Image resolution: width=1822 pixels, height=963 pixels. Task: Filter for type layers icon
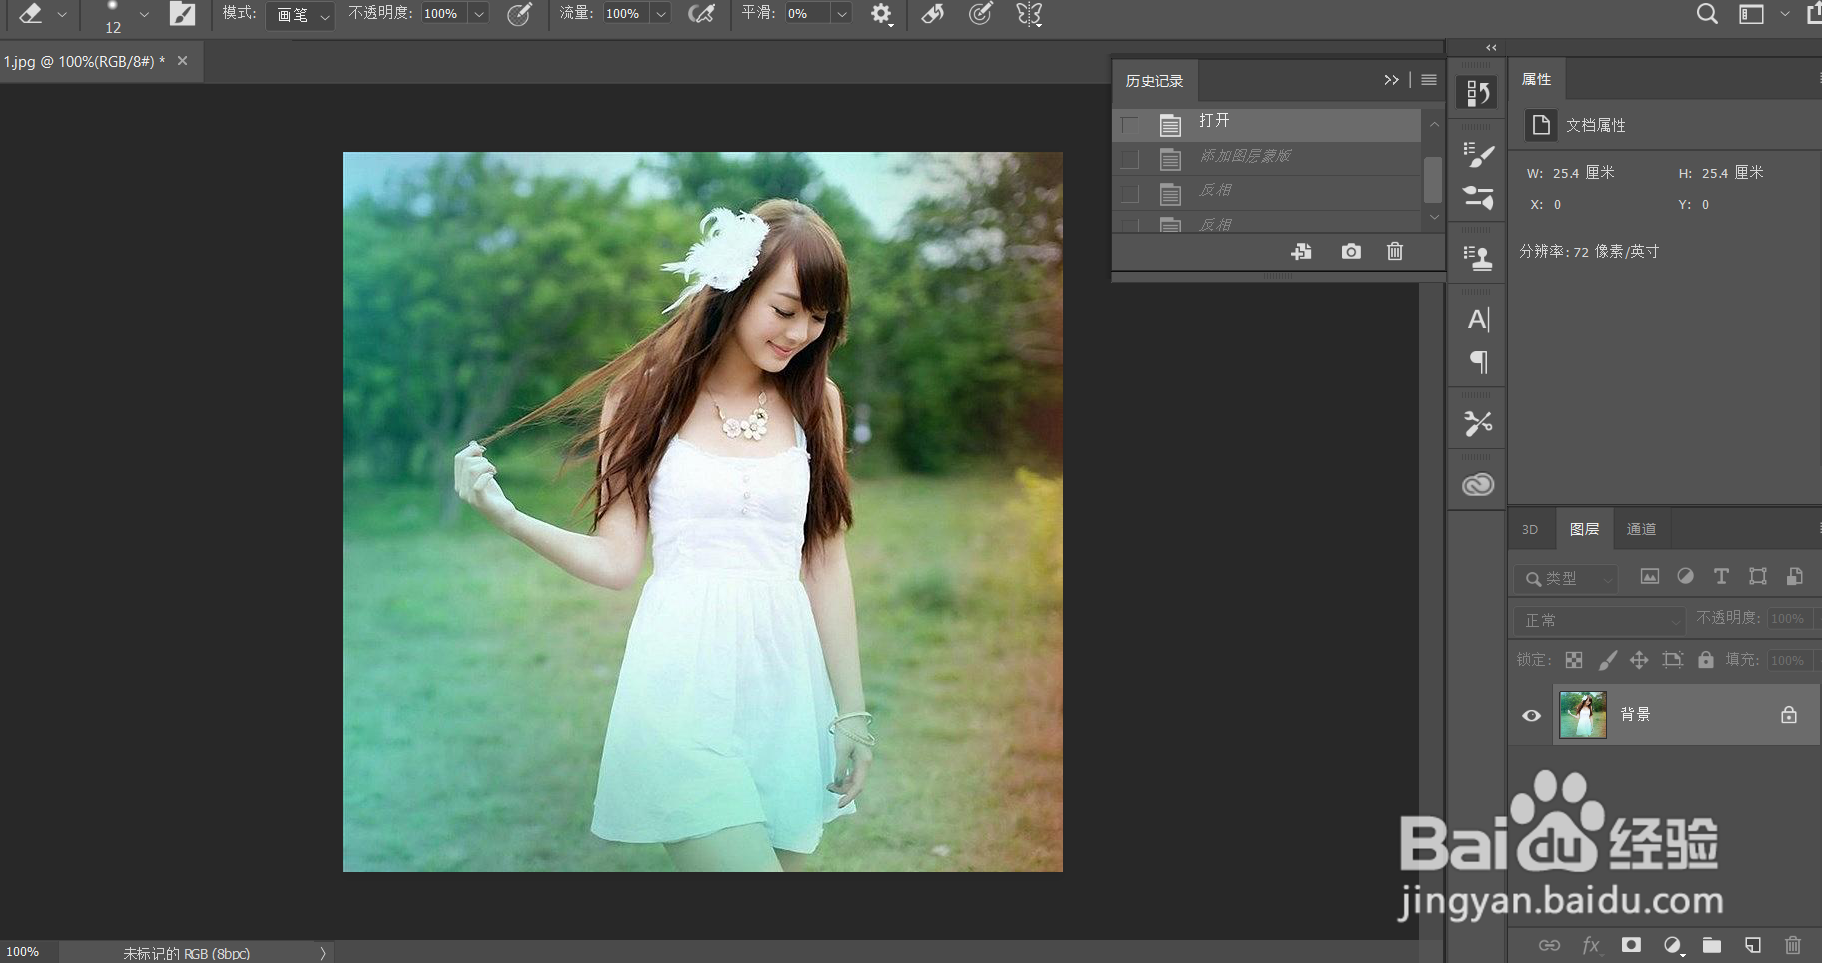click(x=1721, y=576)
